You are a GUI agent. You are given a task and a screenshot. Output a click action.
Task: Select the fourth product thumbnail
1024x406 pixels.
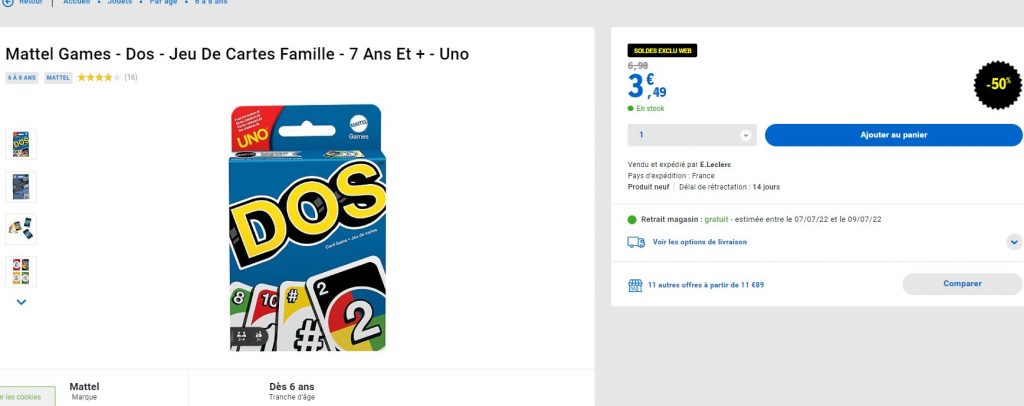(x=21, y=270)
